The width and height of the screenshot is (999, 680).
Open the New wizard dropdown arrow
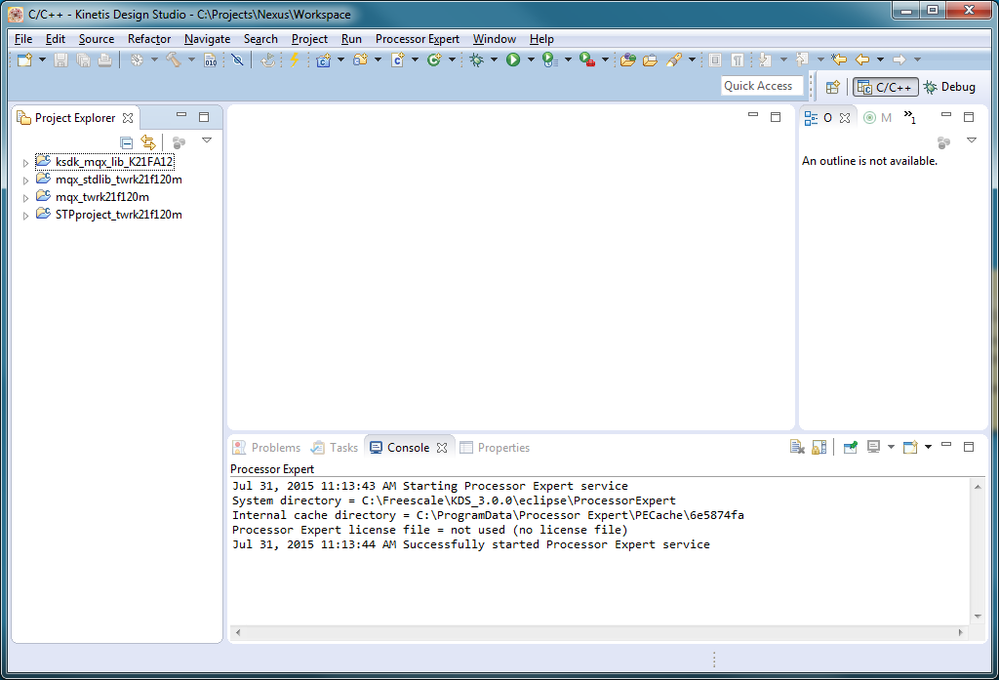point(42,60)
